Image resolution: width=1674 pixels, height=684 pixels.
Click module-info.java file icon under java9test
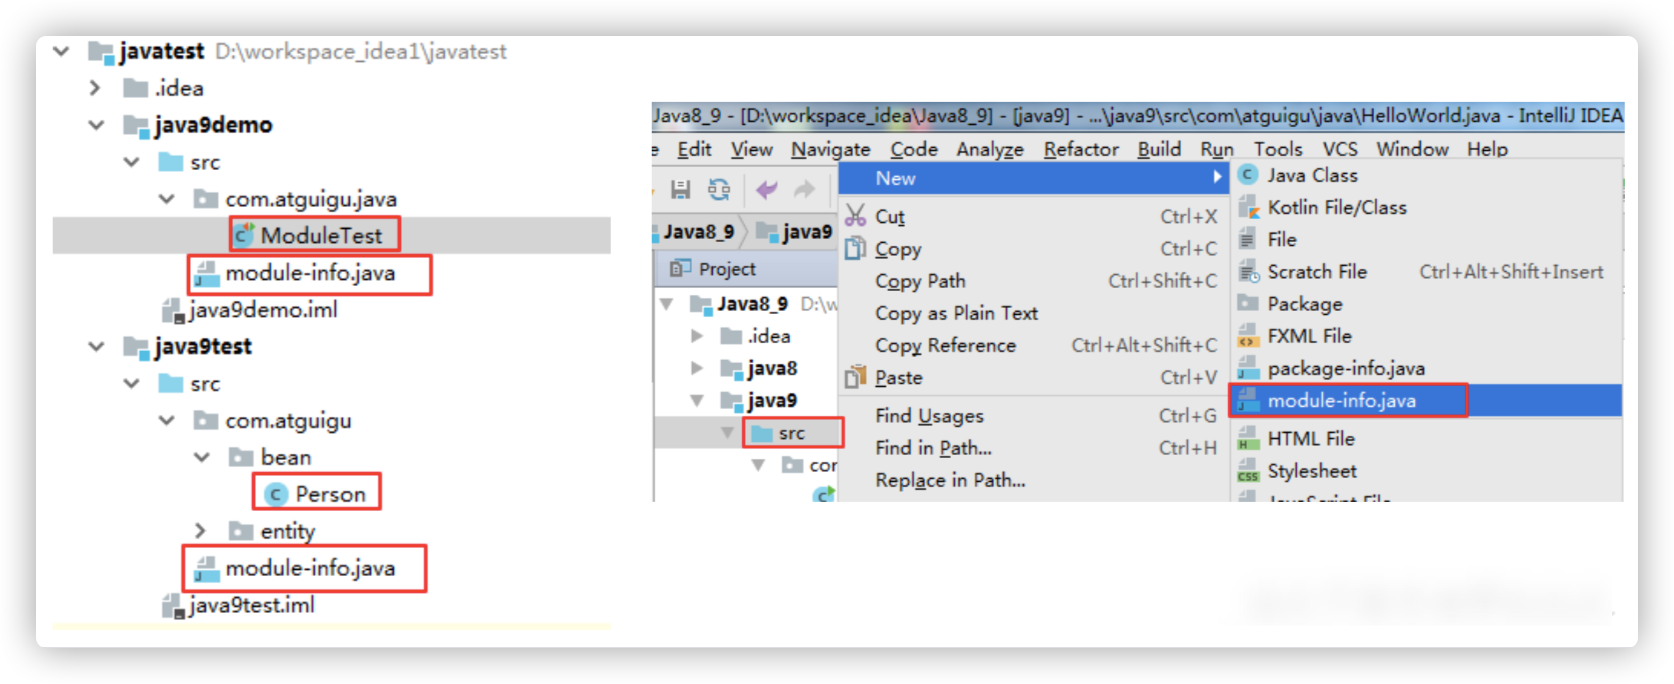coord(207,568)
